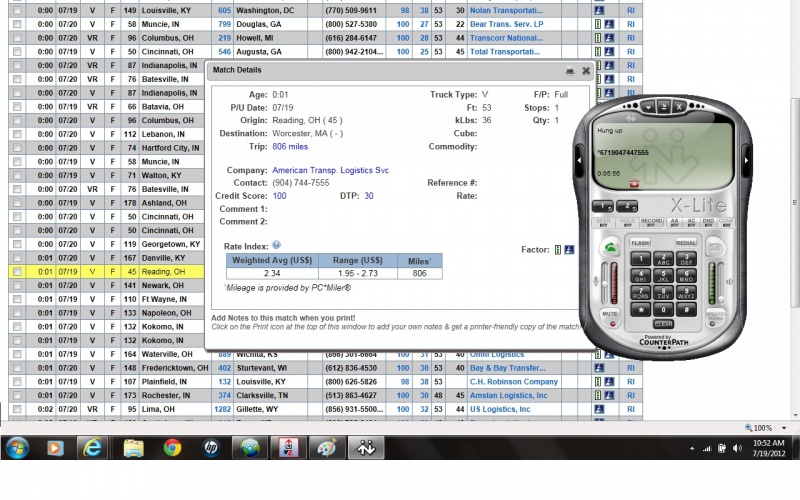Open the 100% zoom level dropdown
Viewport: 800px width, 500px height.
(784, 428)
